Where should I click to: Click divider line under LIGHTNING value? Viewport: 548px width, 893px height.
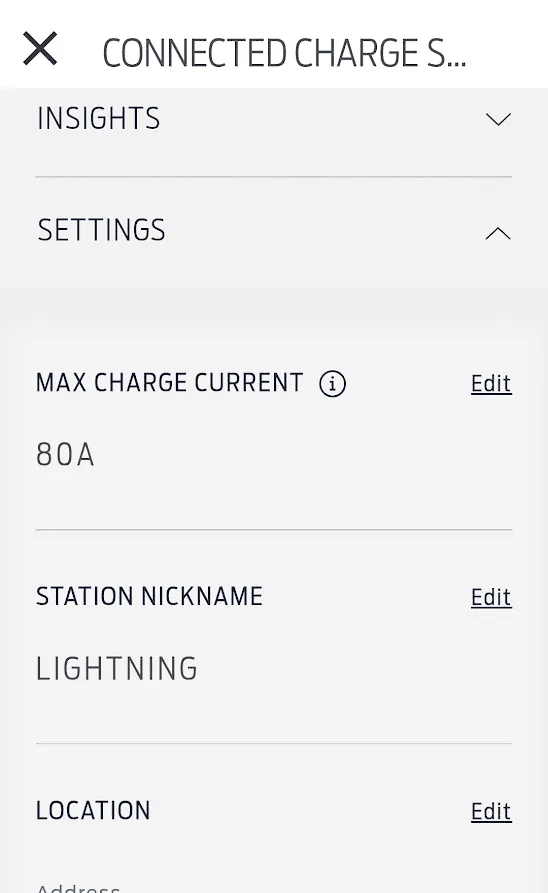coord(273,743)
